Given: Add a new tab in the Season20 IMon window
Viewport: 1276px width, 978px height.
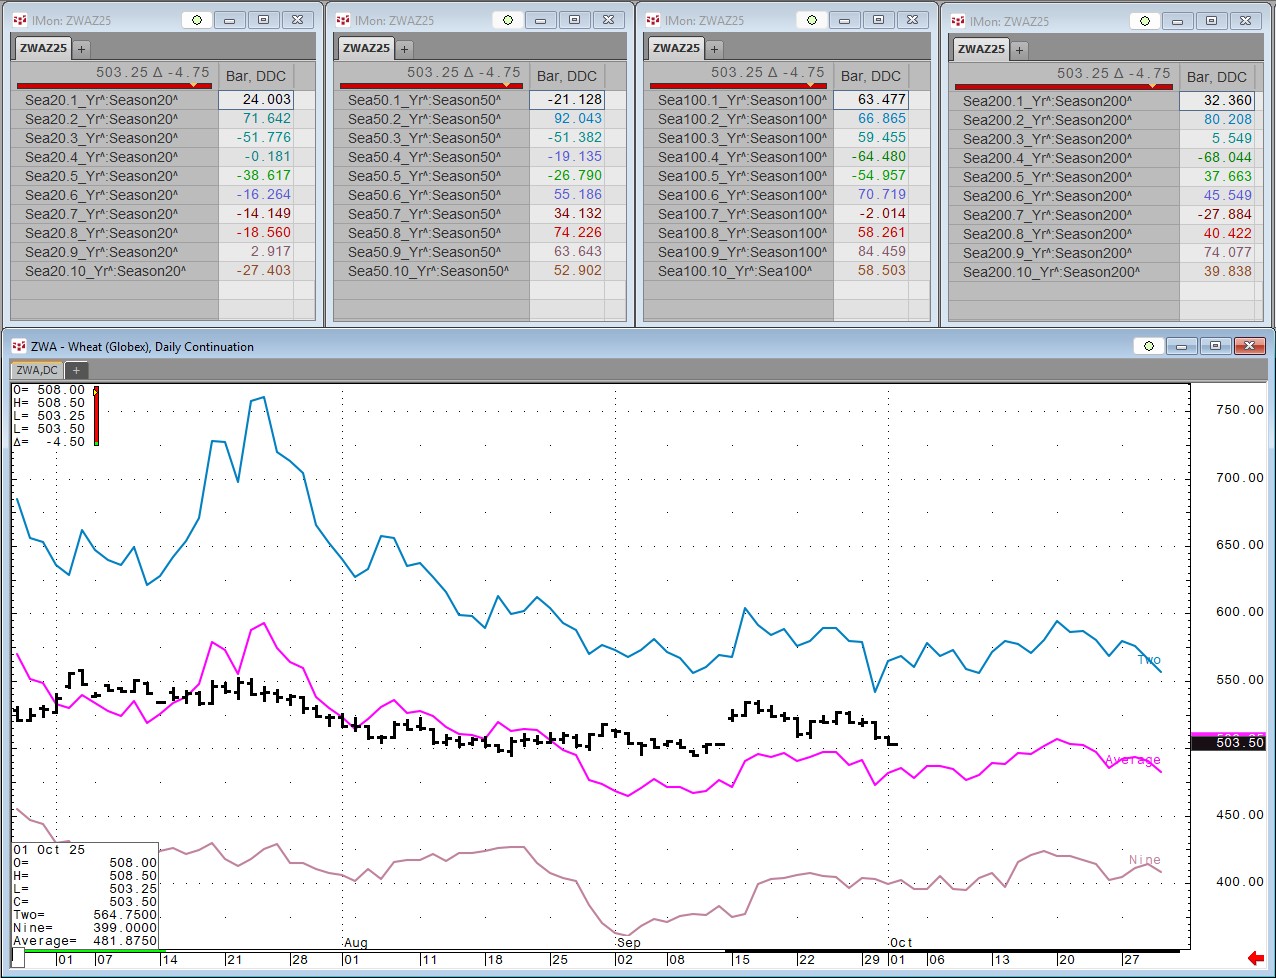Looking at the screenshot, I should 82,48.
